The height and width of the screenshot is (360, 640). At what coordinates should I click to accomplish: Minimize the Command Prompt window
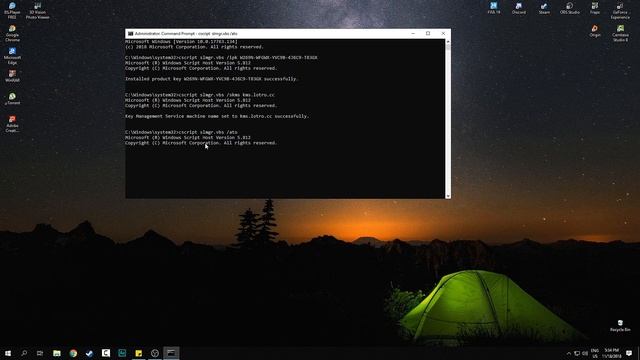413,33
